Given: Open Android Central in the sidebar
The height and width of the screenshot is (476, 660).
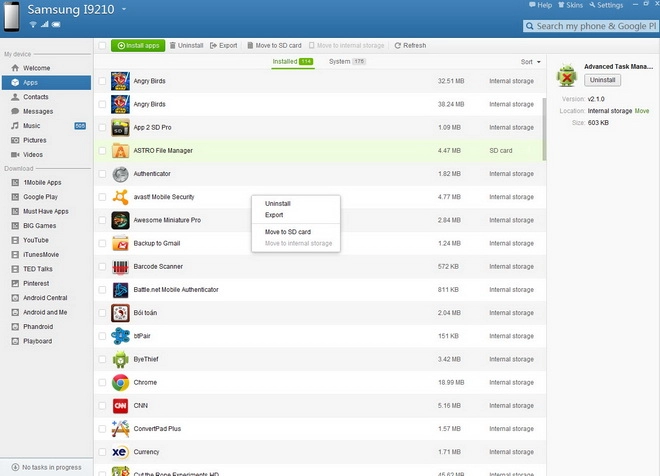Looking at the screenshot, I should 46,298.
